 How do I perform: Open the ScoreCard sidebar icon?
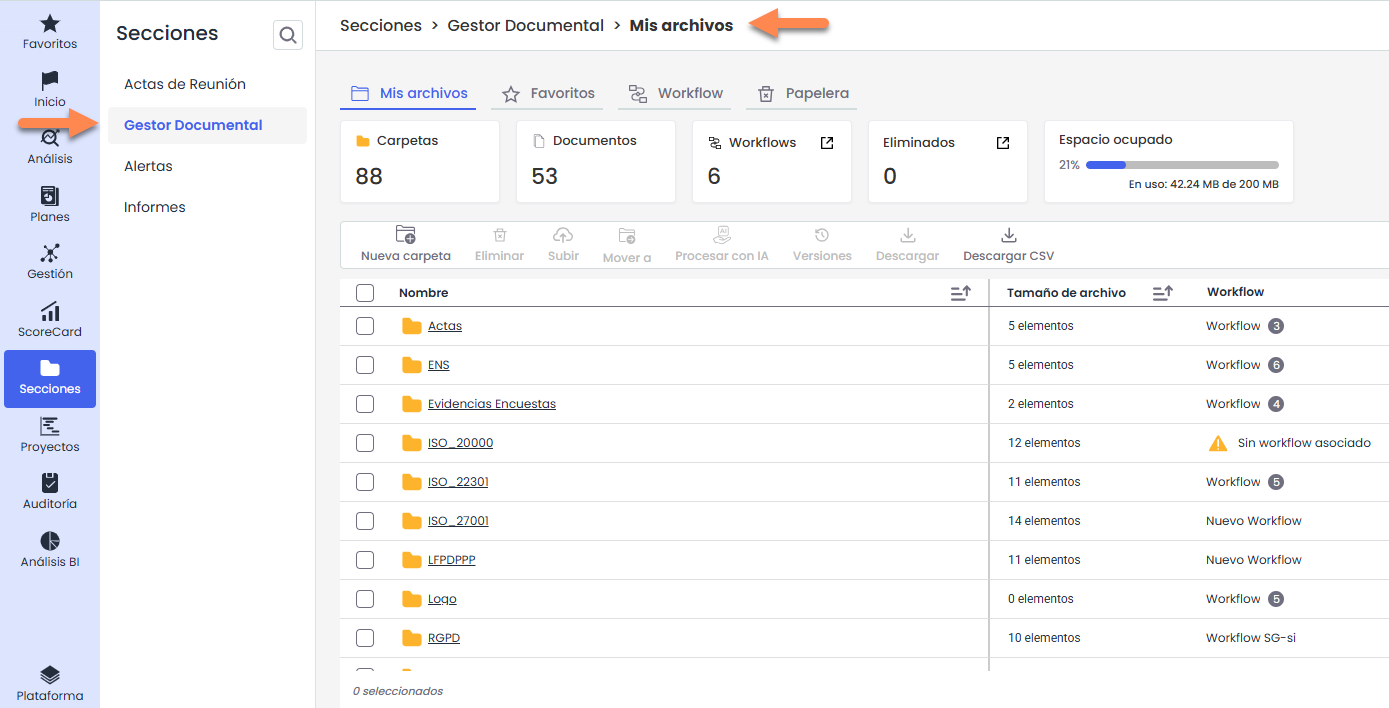click(x=50, y=313)
